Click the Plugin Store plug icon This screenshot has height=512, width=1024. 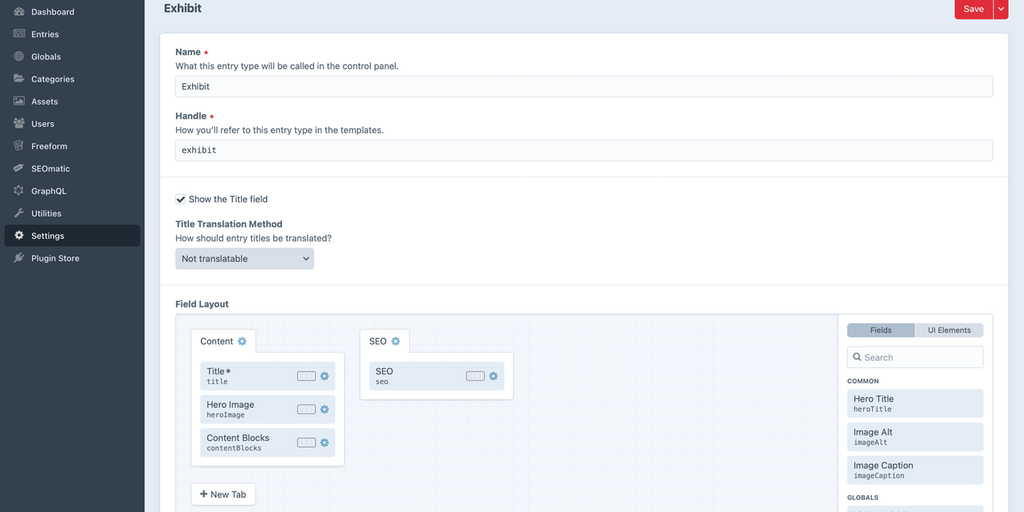click(x=19, y=258)
